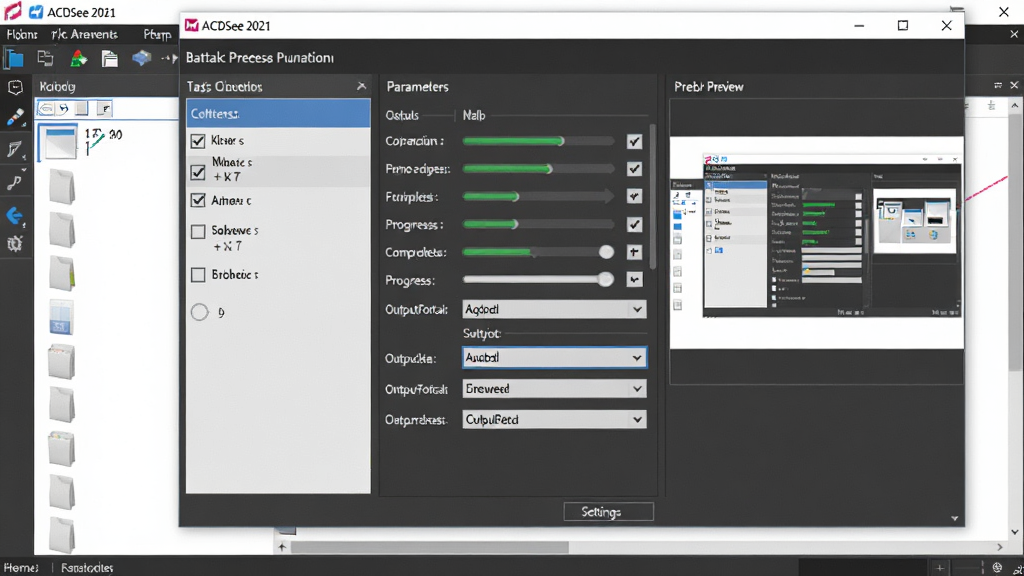This screenshot has width=1024, height=576.
Task: Click the pin icon on the right panel header
Action: pyautogui.click(x=998, y=86)
